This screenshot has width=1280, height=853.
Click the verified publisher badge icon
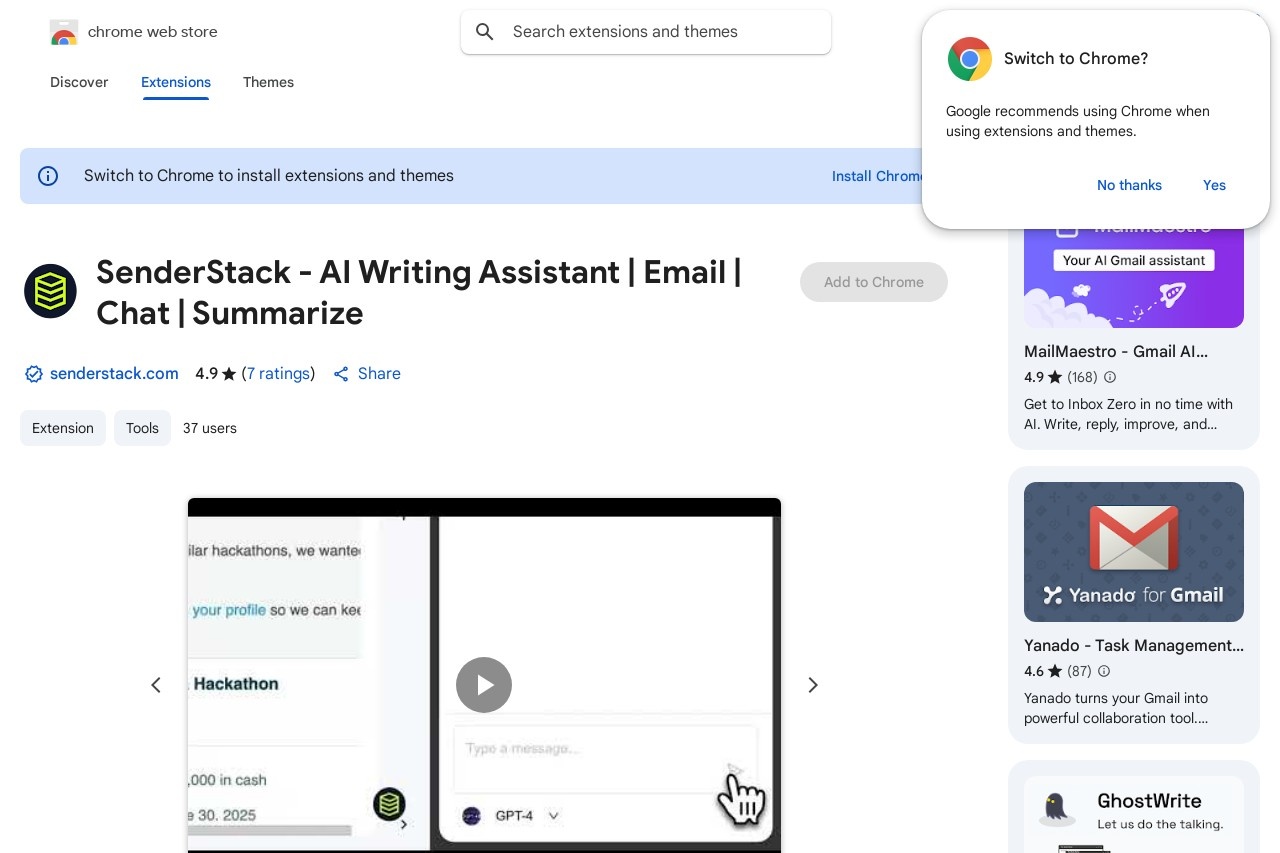point(34,374)
